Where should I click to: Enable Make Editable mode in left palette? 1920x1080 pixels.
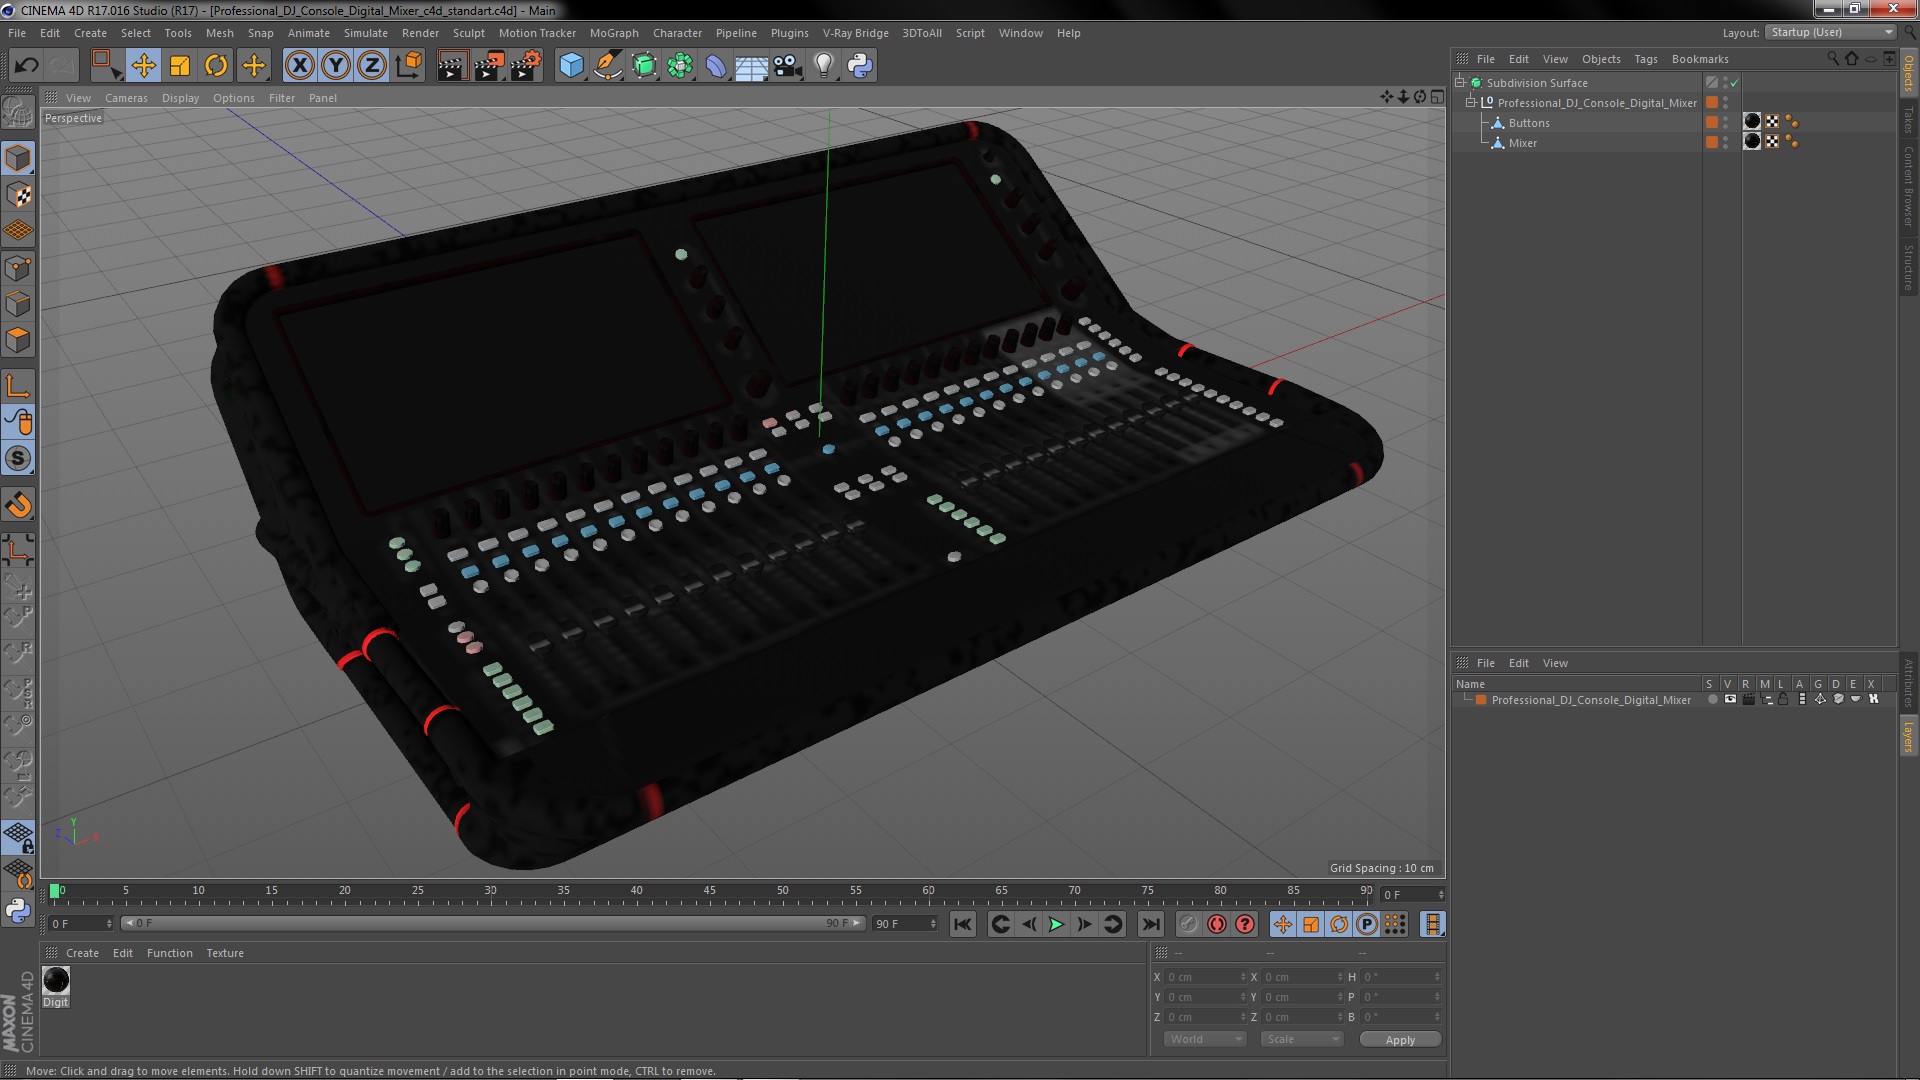tap(18, 112)
